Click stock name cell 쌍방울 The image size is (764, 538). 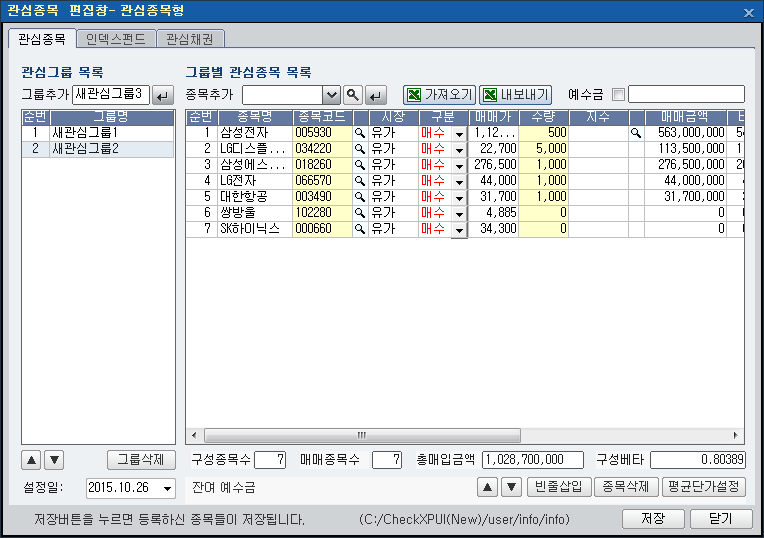(255, 213)
